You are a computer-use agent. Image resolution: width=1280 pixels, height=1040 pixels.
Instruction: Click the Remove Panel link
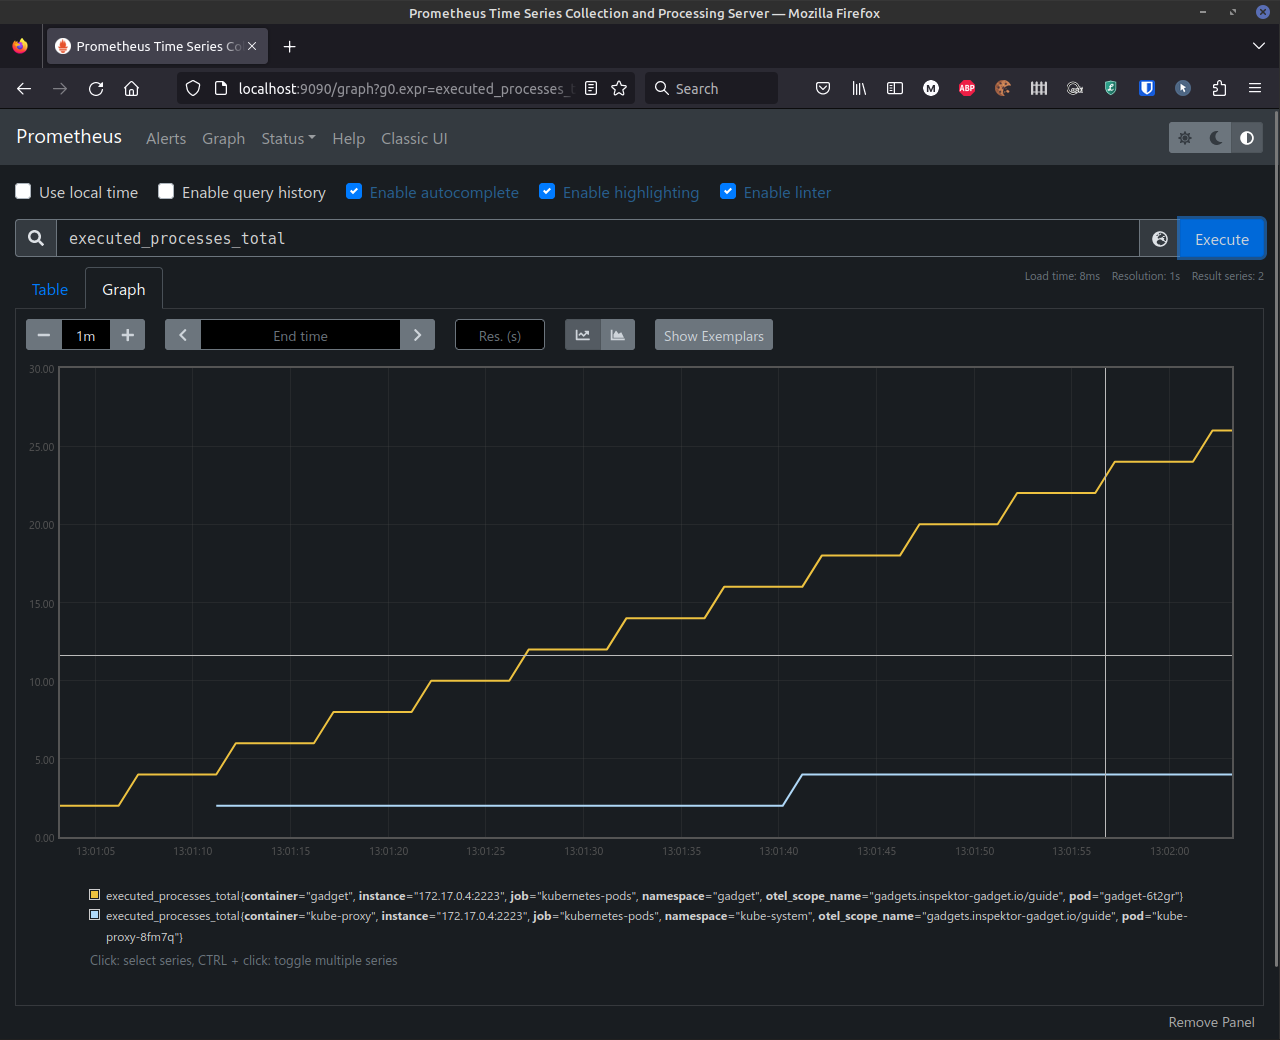pos(1211,1022)
